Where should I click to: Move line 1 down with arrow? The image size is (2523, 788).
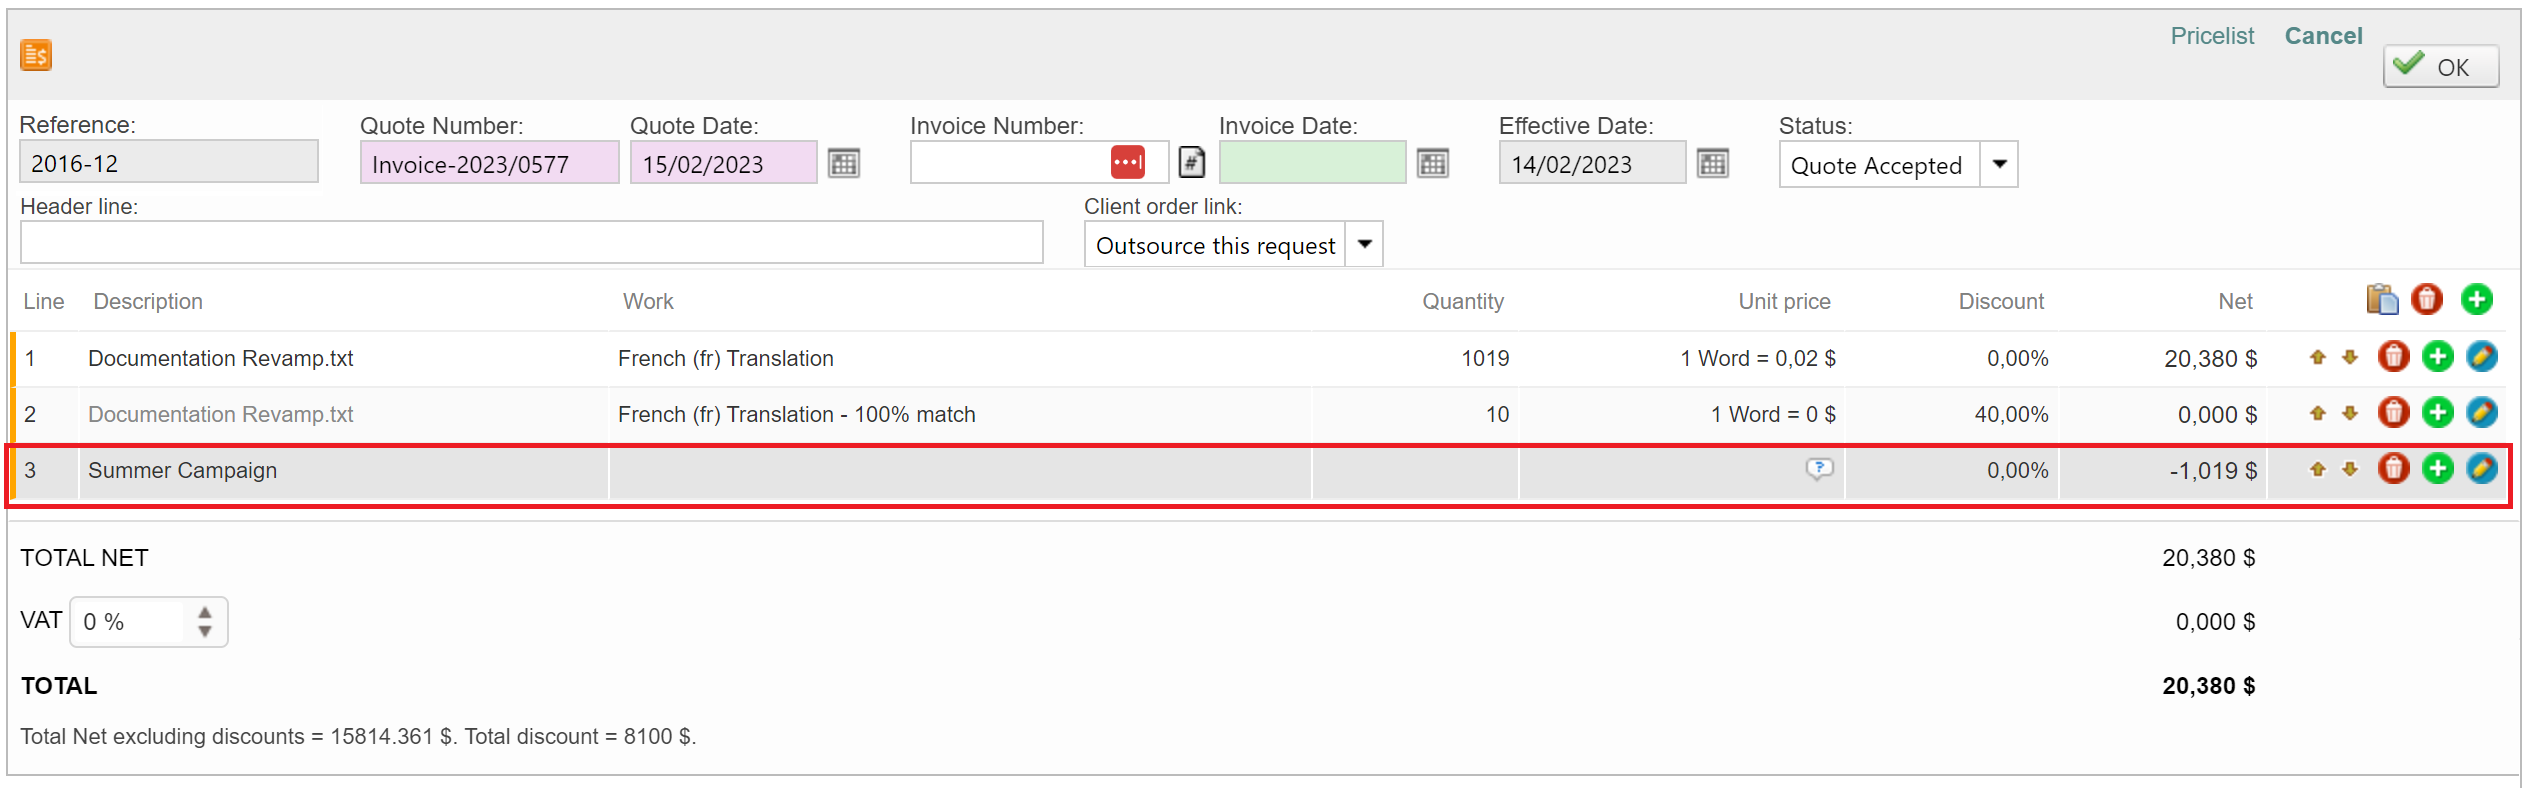(x=2350, y=357)
